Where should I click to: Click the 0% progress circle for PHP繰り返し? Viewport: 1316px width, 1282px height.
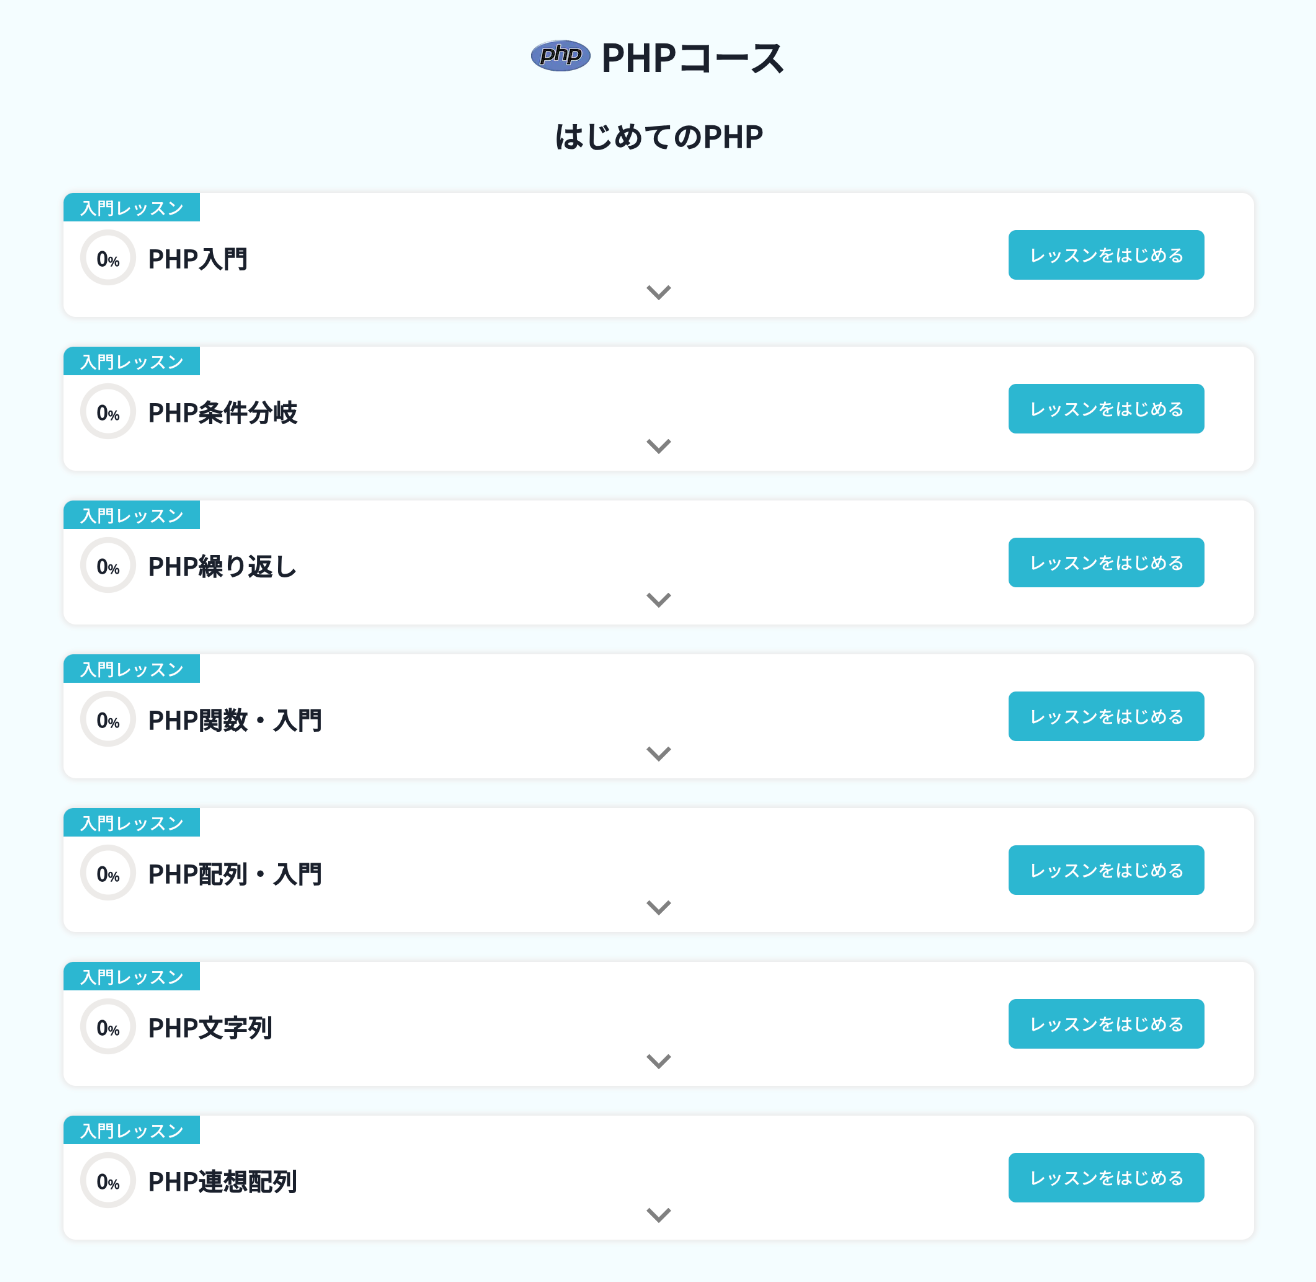click(108, 565)
